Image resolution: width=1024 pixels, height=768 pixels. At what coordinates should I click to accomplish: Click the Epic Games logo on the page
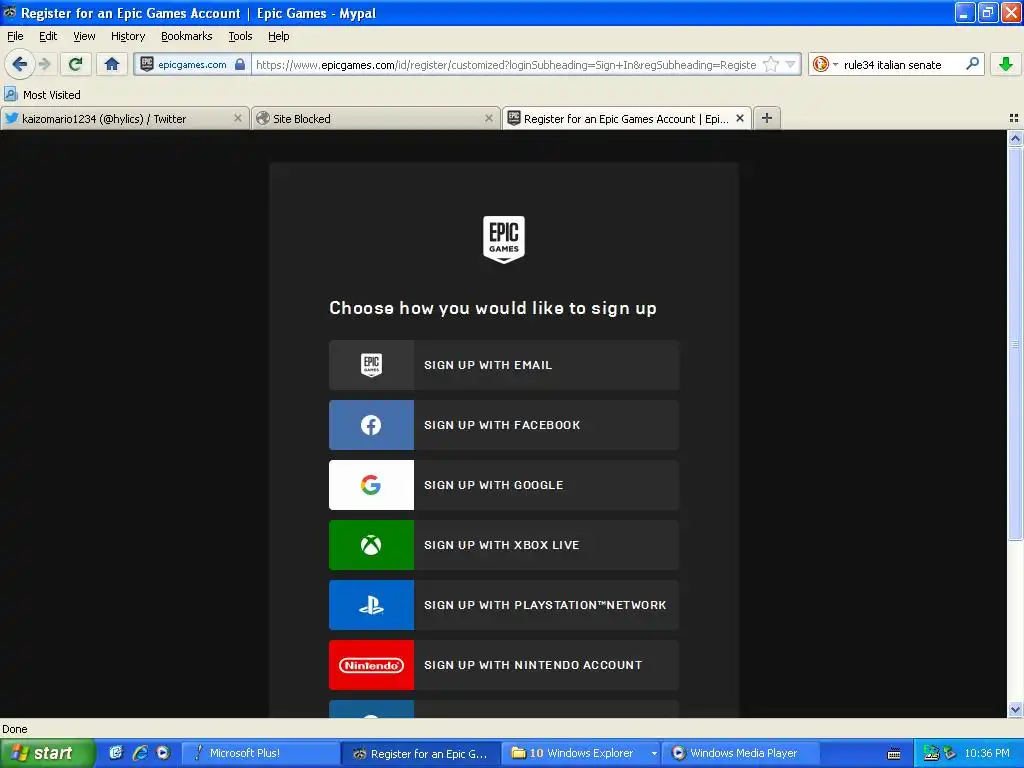[504, 240]
